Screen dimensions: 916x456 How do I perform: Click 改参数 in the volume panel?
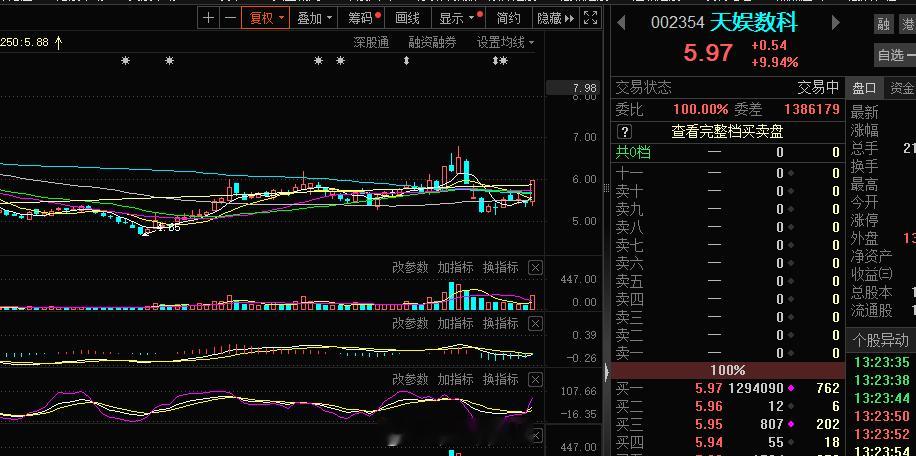(410, 268)
